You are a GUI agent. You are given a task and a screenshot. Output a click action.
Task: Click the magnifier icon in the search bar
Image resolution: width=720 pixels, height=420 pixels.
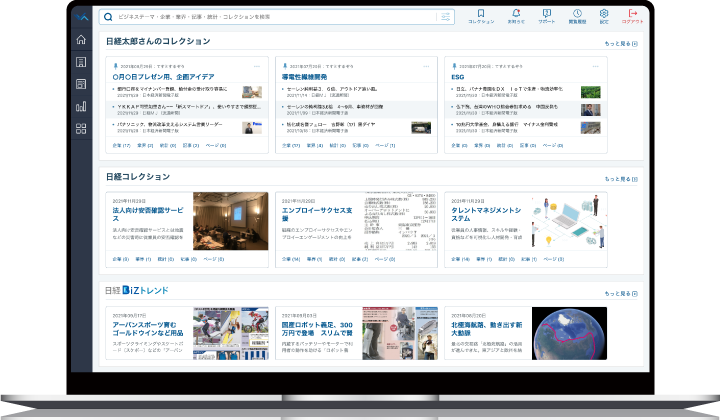click(x=108, y=17)
